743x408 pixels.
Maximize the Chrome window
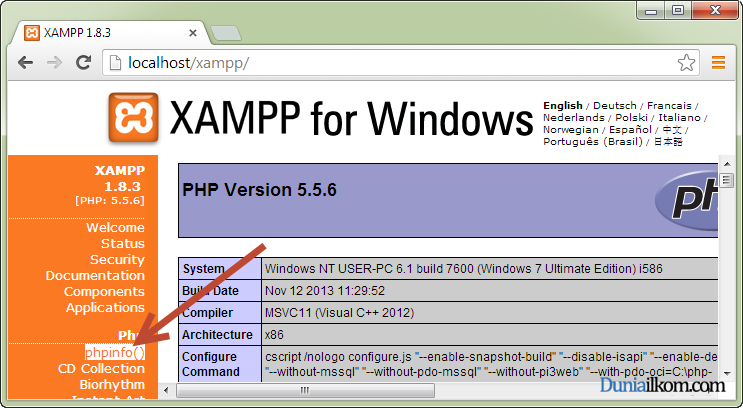point(678,10)
